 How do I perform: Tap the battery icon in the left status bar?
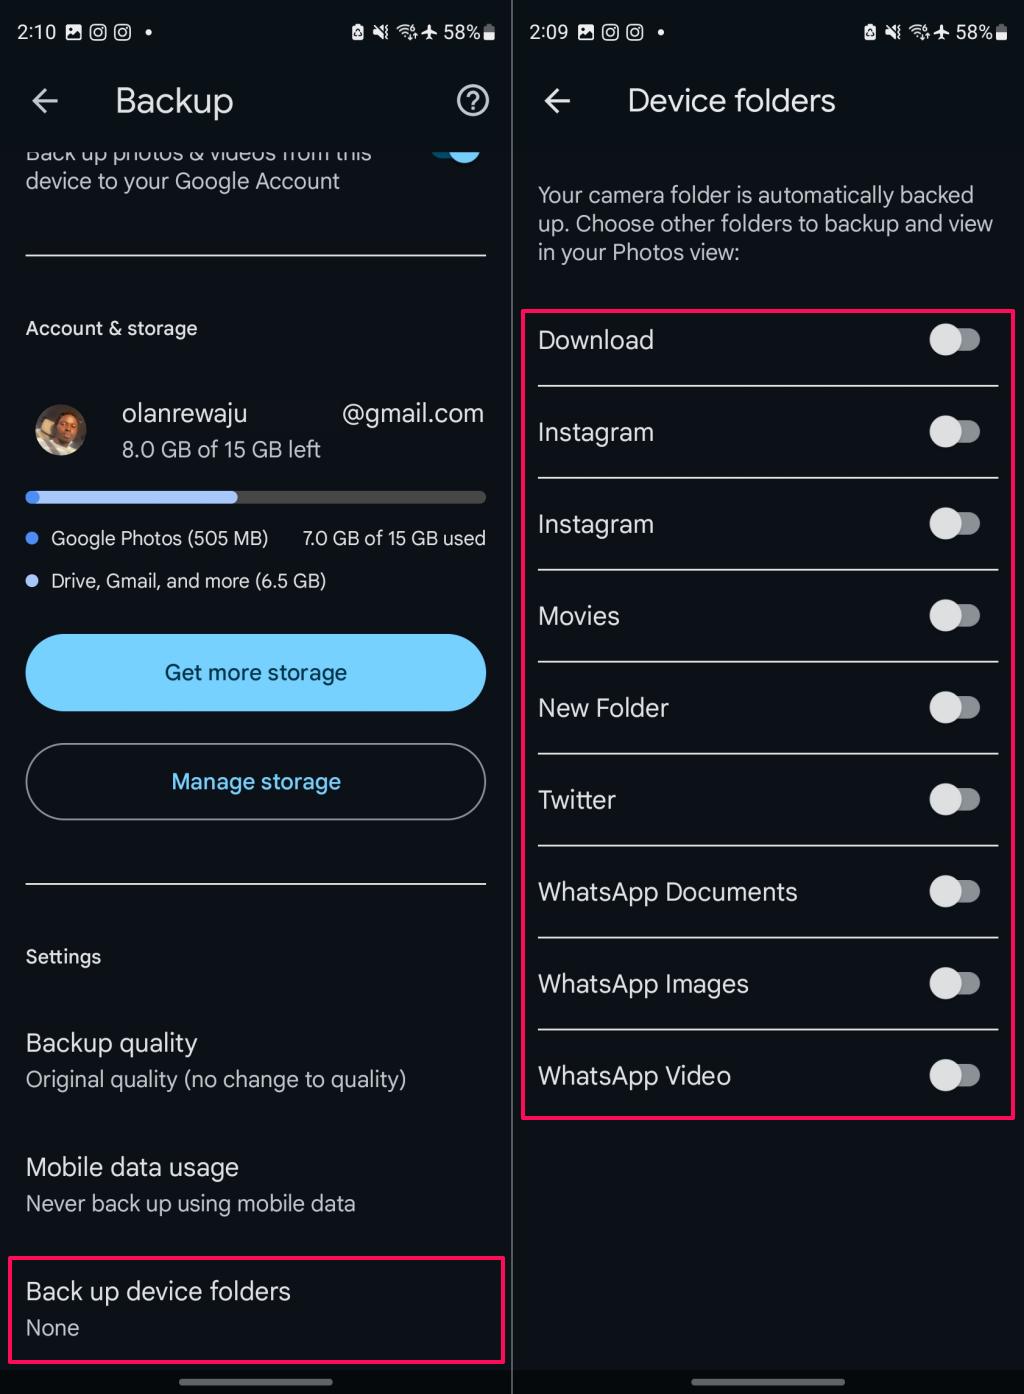tap(489, 32)
